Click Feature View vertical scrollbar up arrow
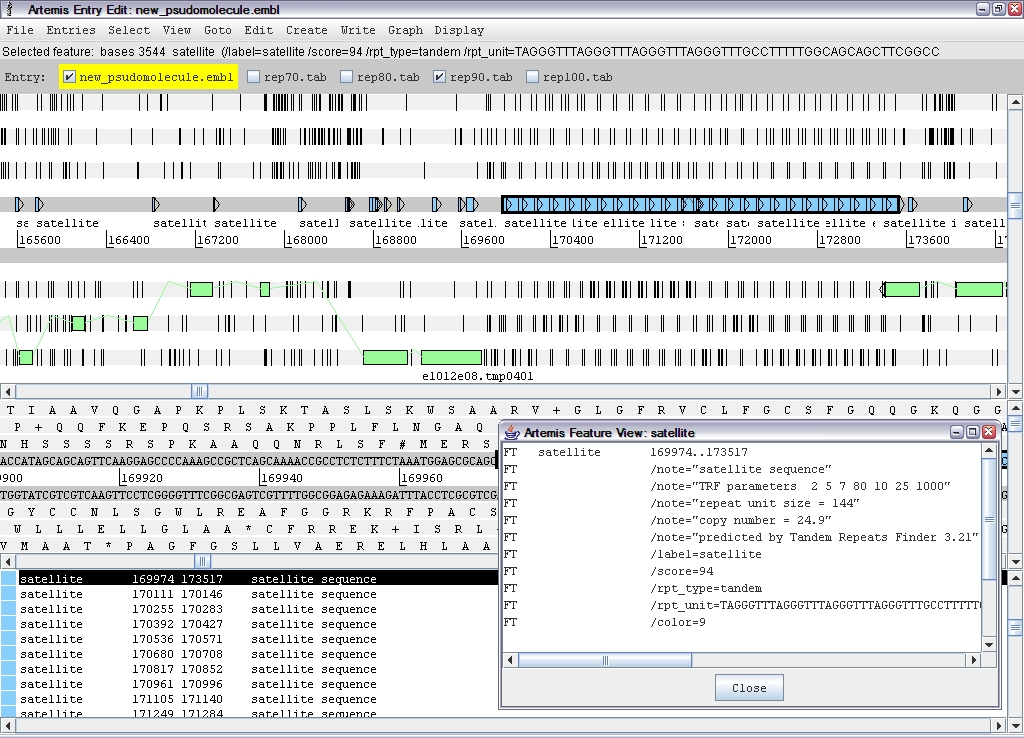Screen dimensions: 1024x738 [x=989, y=451]
